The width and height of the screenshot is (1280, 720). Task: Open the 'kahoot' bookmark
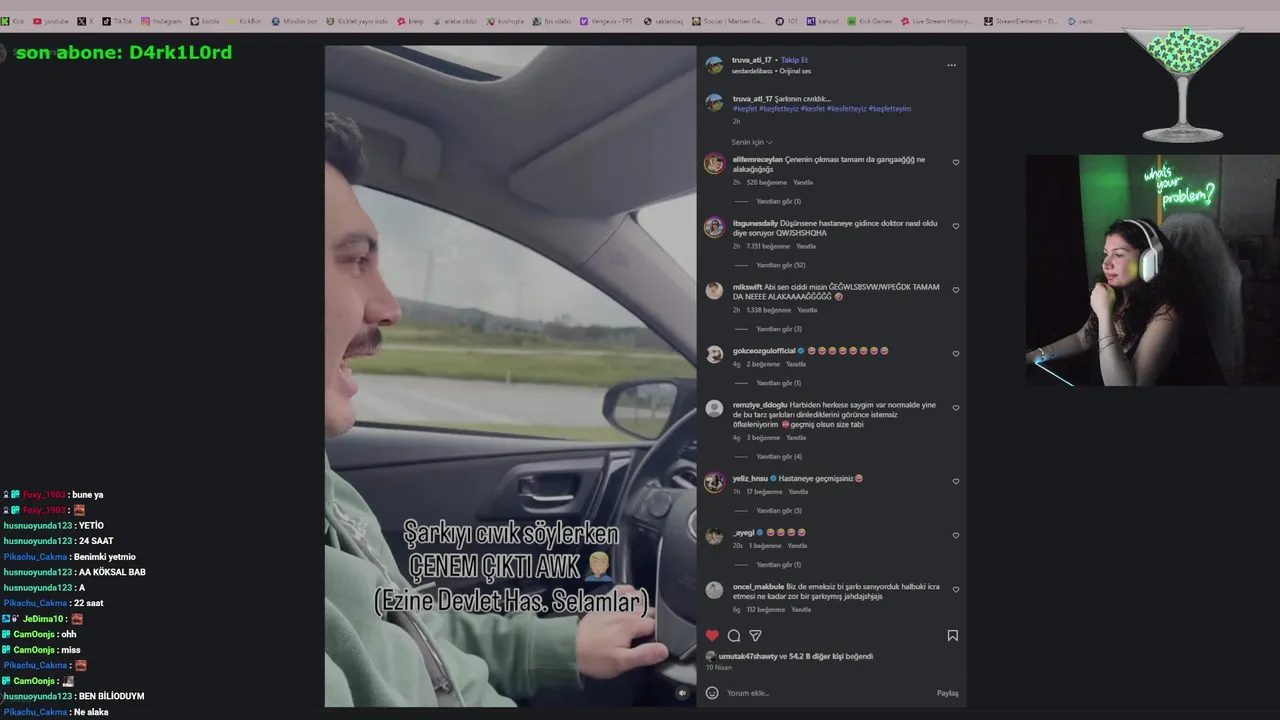pos(821,21)
